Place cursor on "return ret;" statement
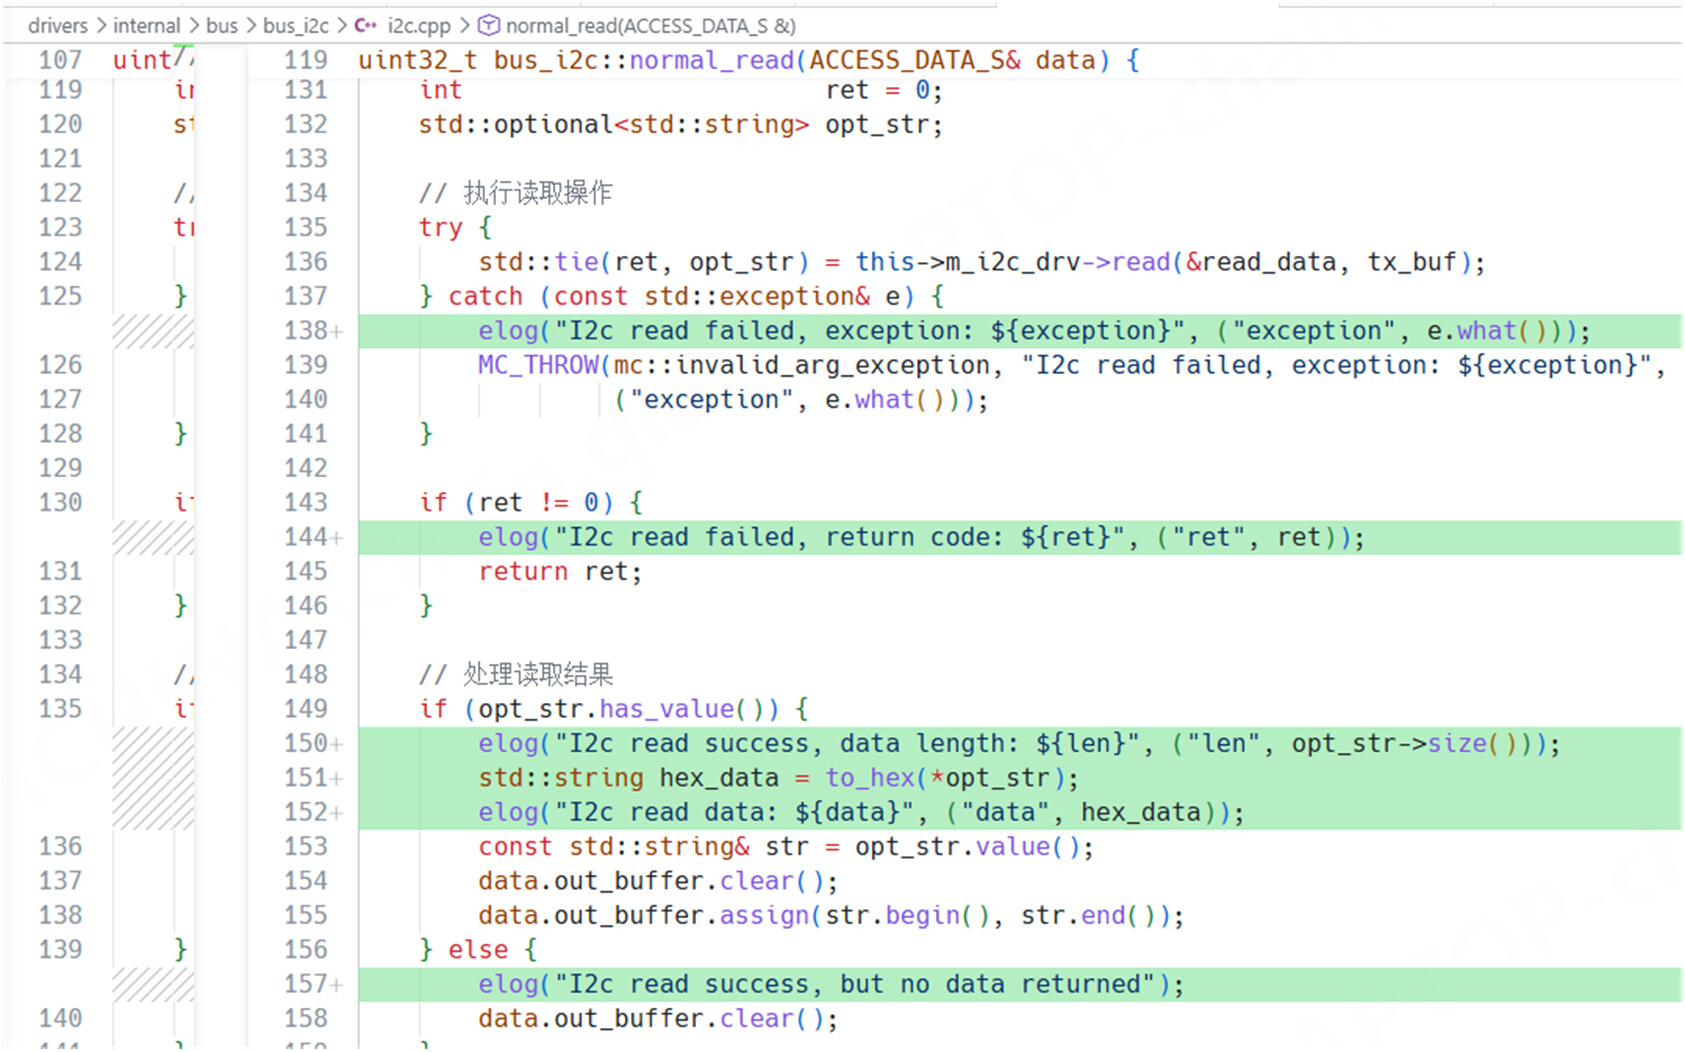 point(559,572)
